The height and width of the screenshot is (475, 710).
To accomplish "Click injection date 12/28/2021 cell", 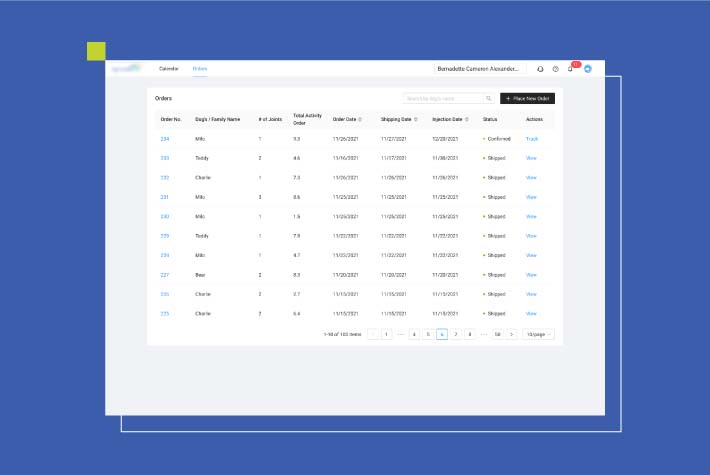I will [445, 139].
